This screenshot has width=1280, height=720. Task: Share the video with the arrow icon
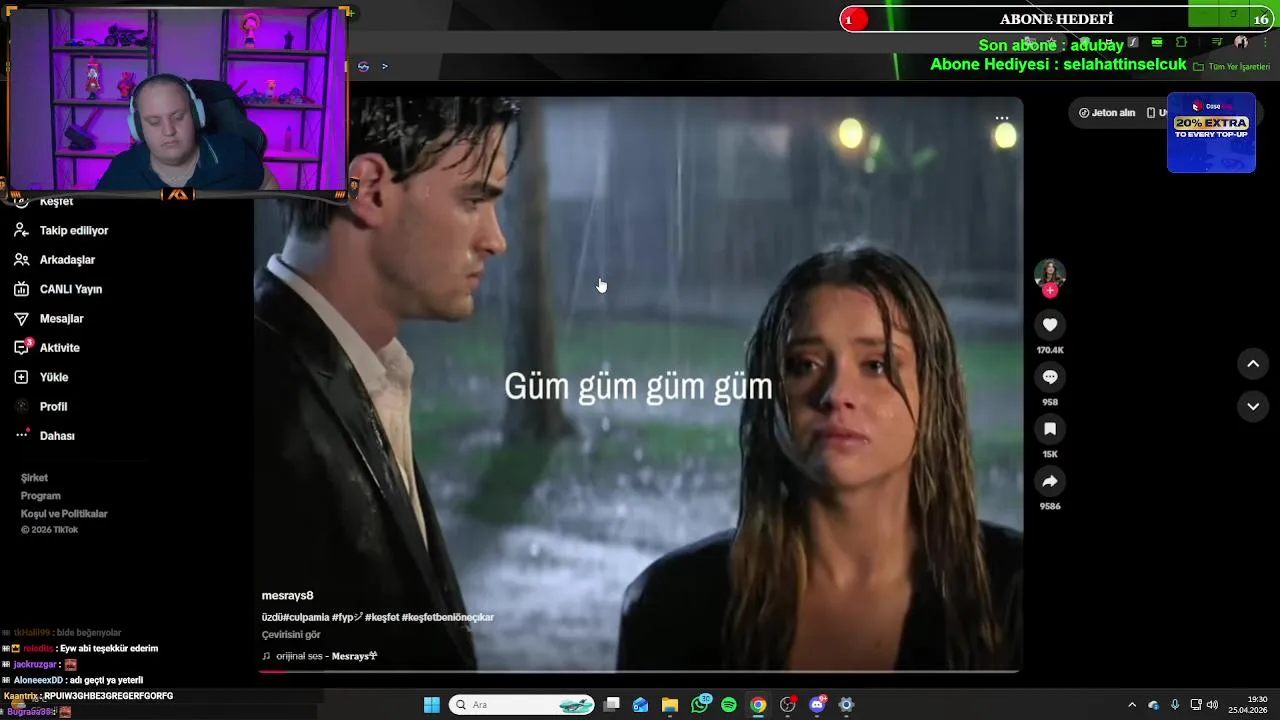[1050, 481]
